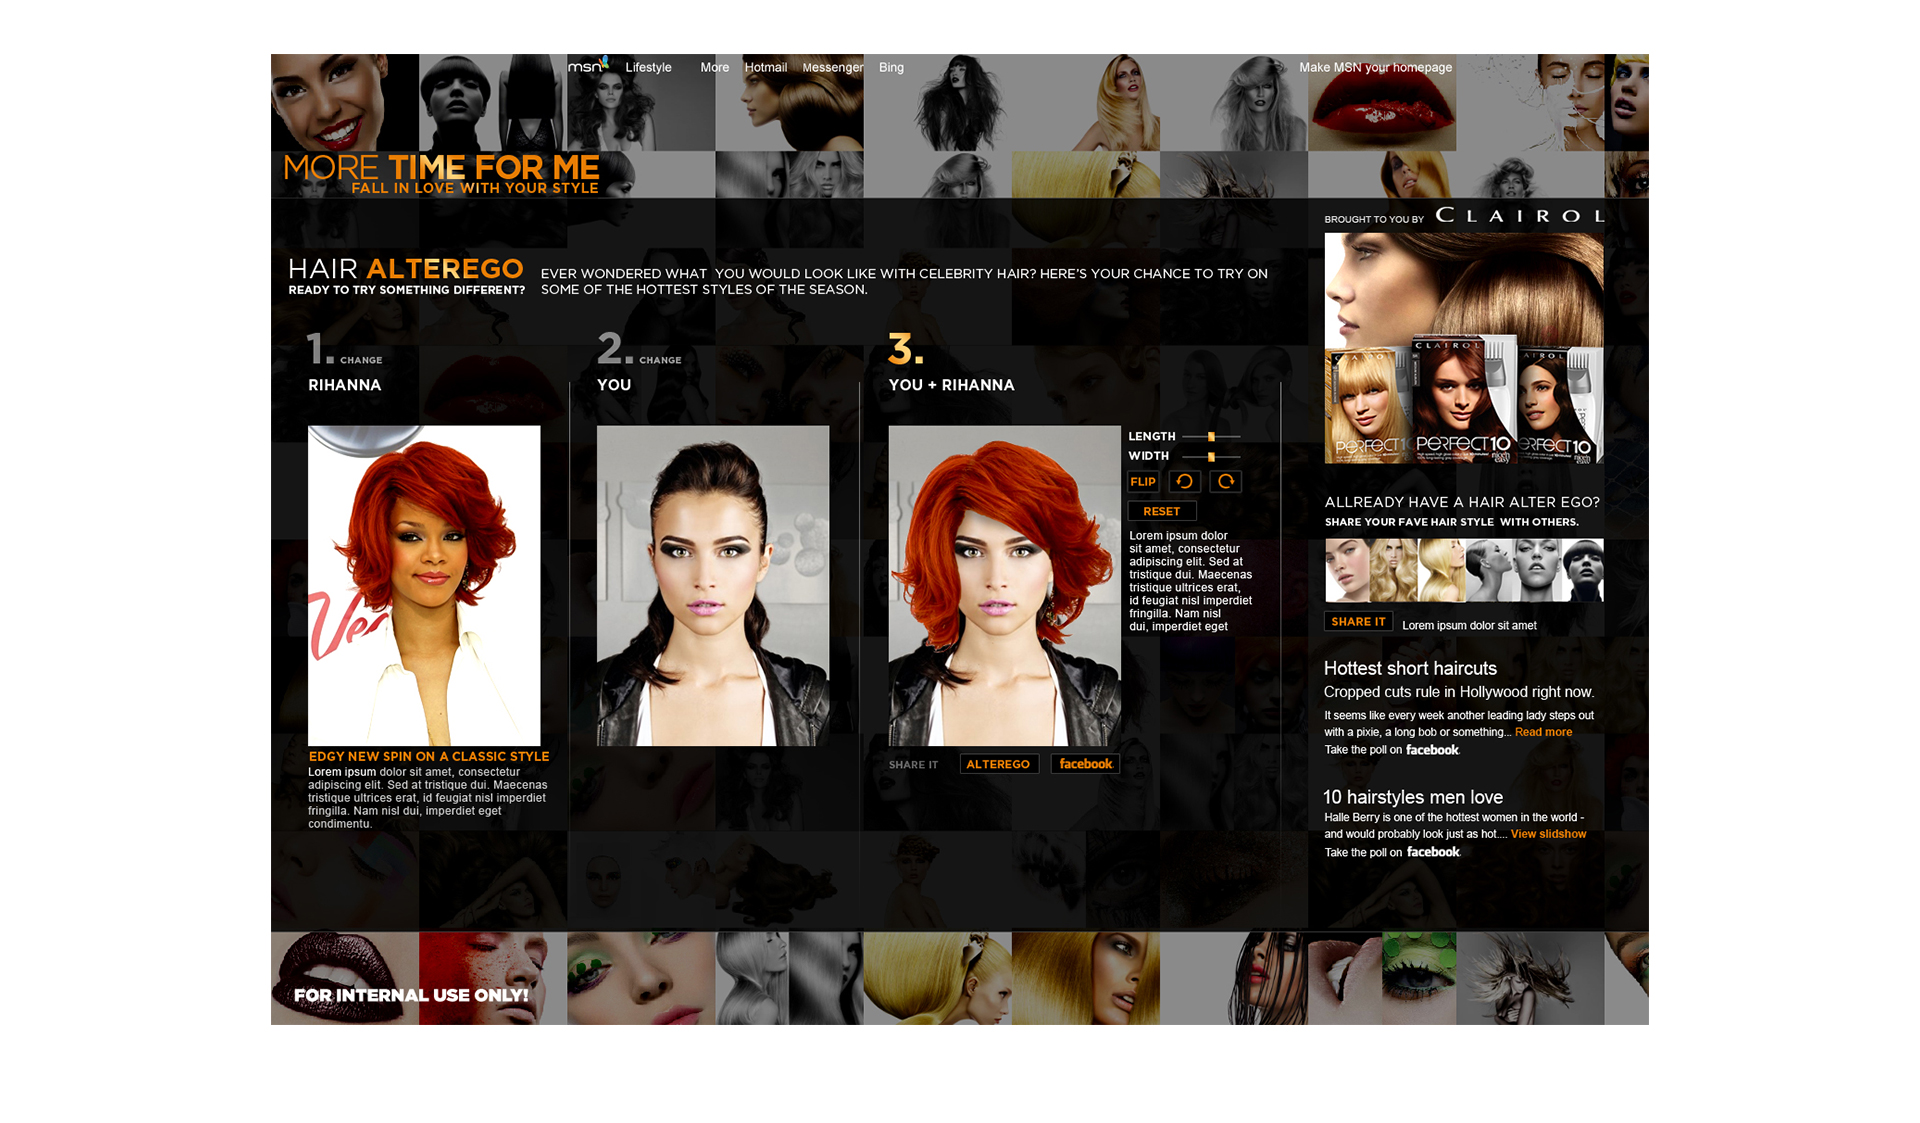Open the 10 hairstyles men love heading
This screenshot has width=1920, height=1123.
tap(1413, 797)
